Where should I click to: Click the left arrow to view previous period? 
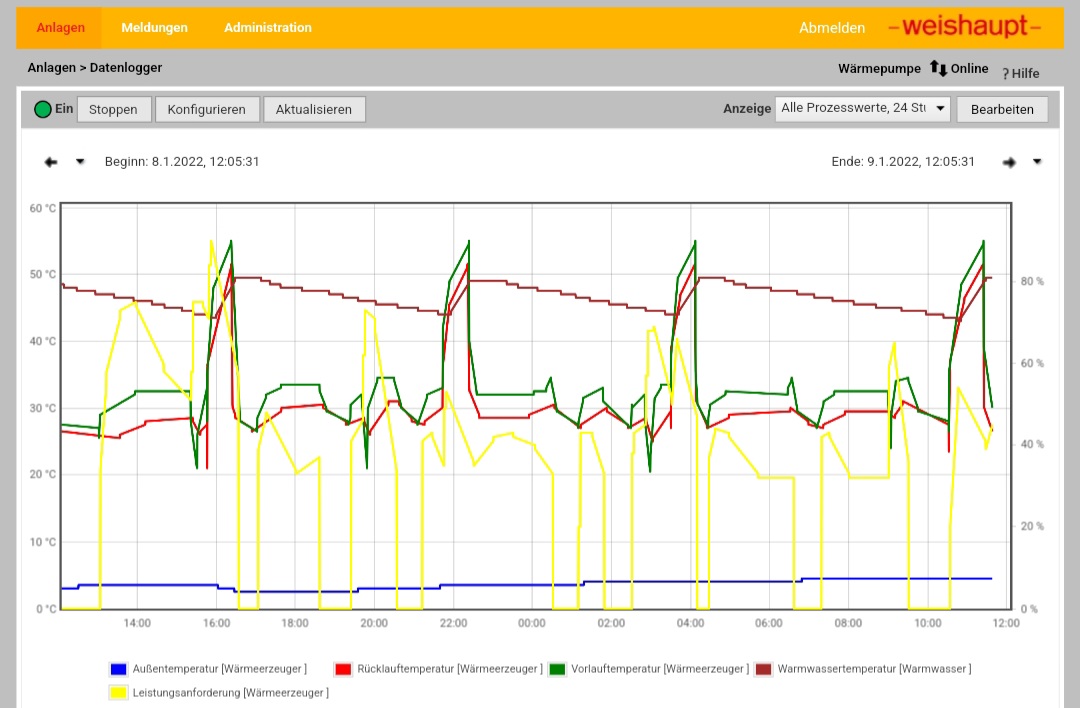51,162
